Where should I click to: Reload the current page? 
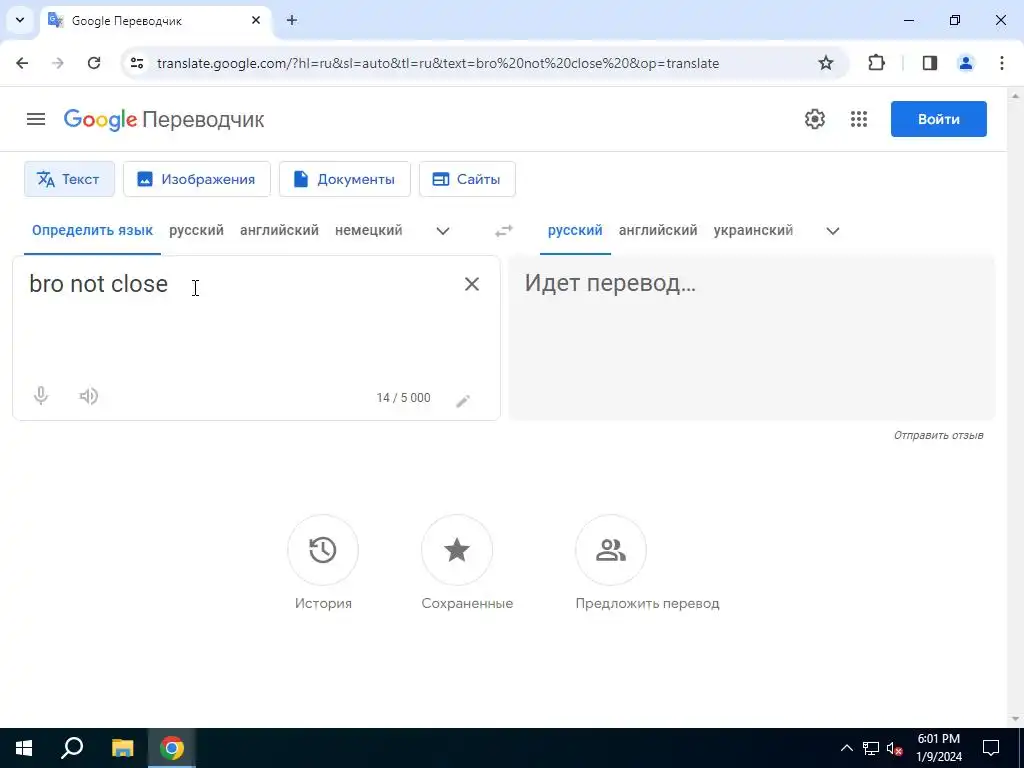[94, 63]
